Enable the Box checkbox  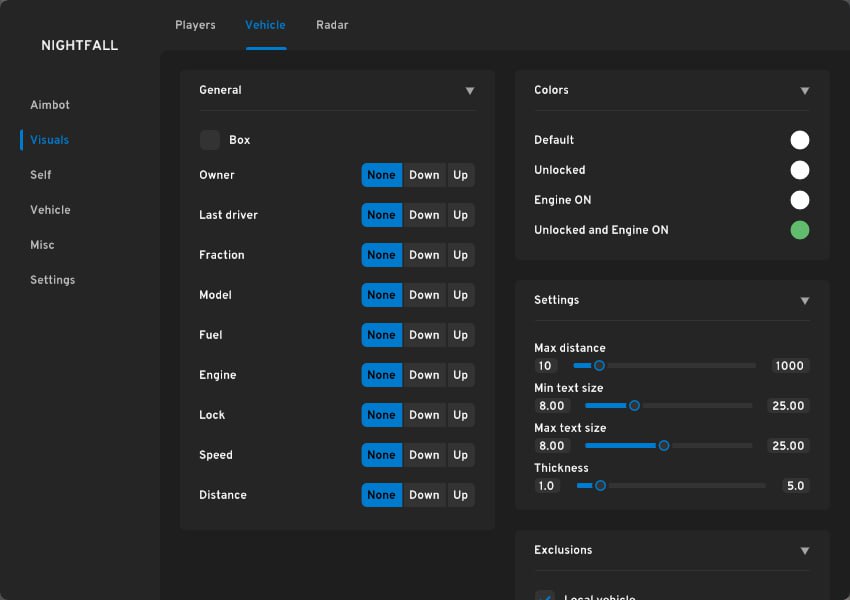[210, 140]
